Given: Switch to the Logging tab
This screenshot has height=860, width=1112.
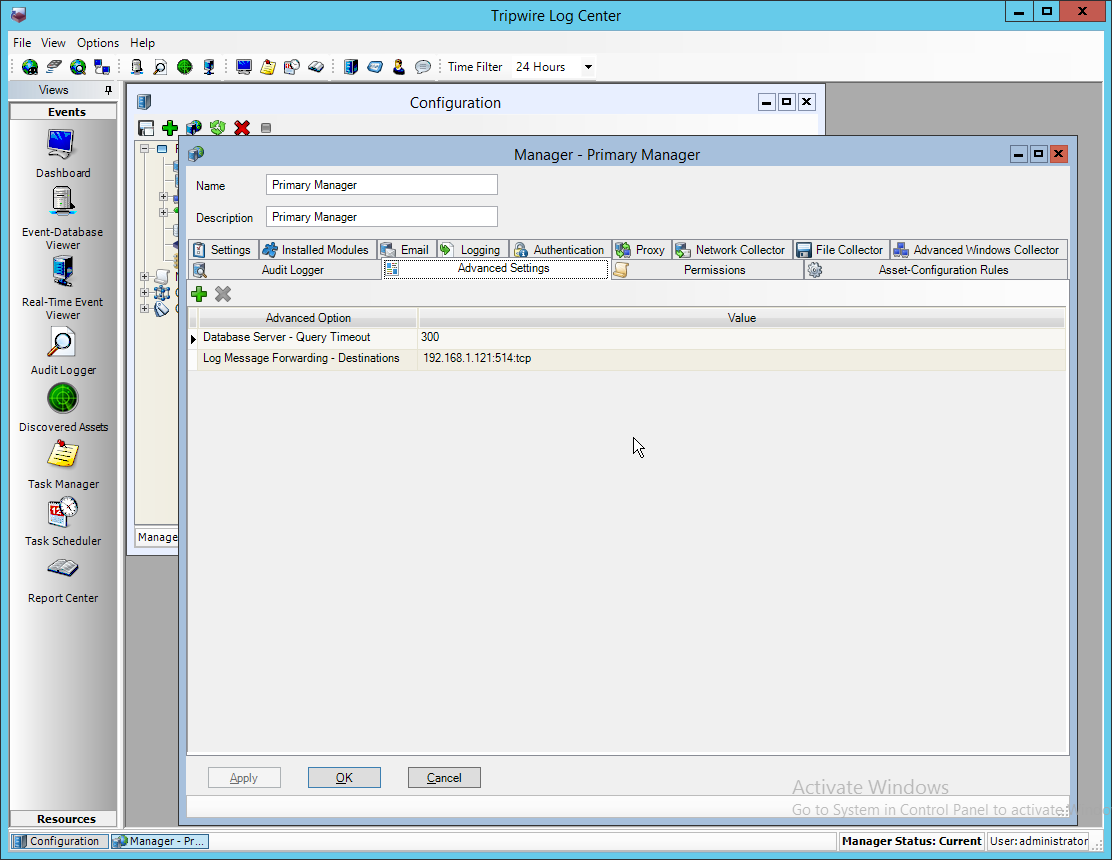Looking at the screenshot, I should coord(473,250).
